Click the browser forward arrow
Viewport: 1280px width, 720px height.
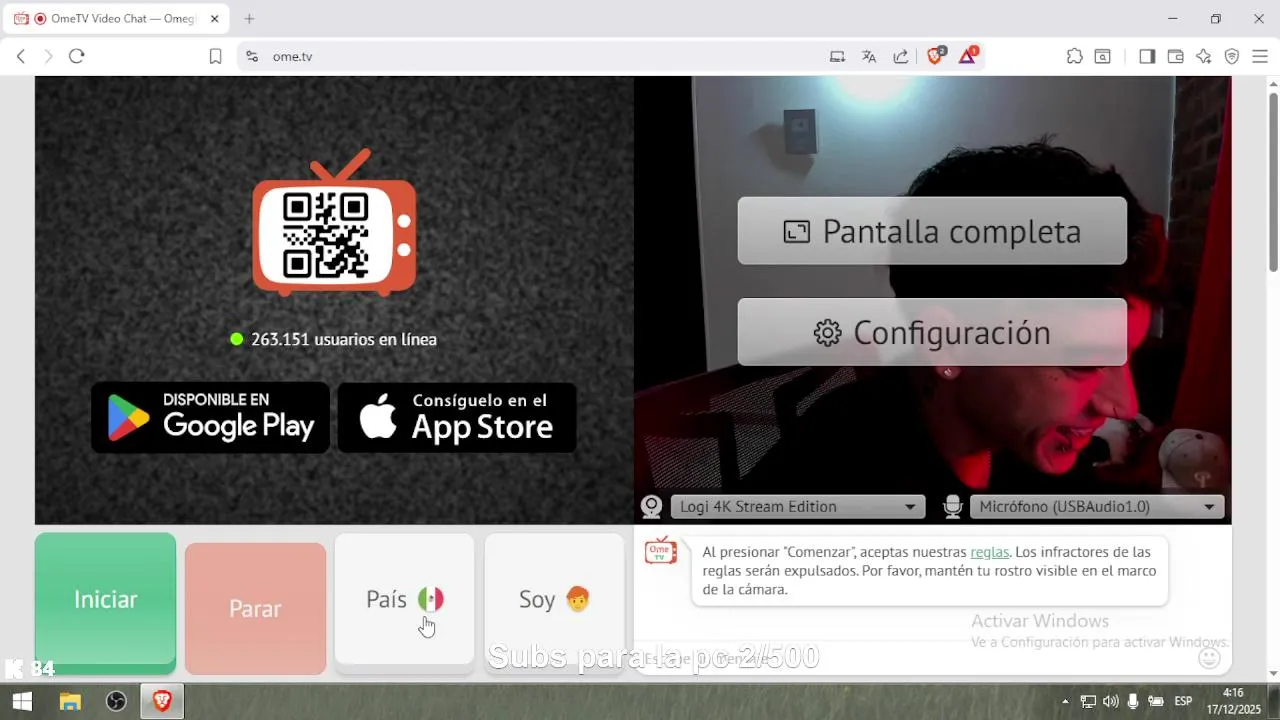[x=48, y=57]
